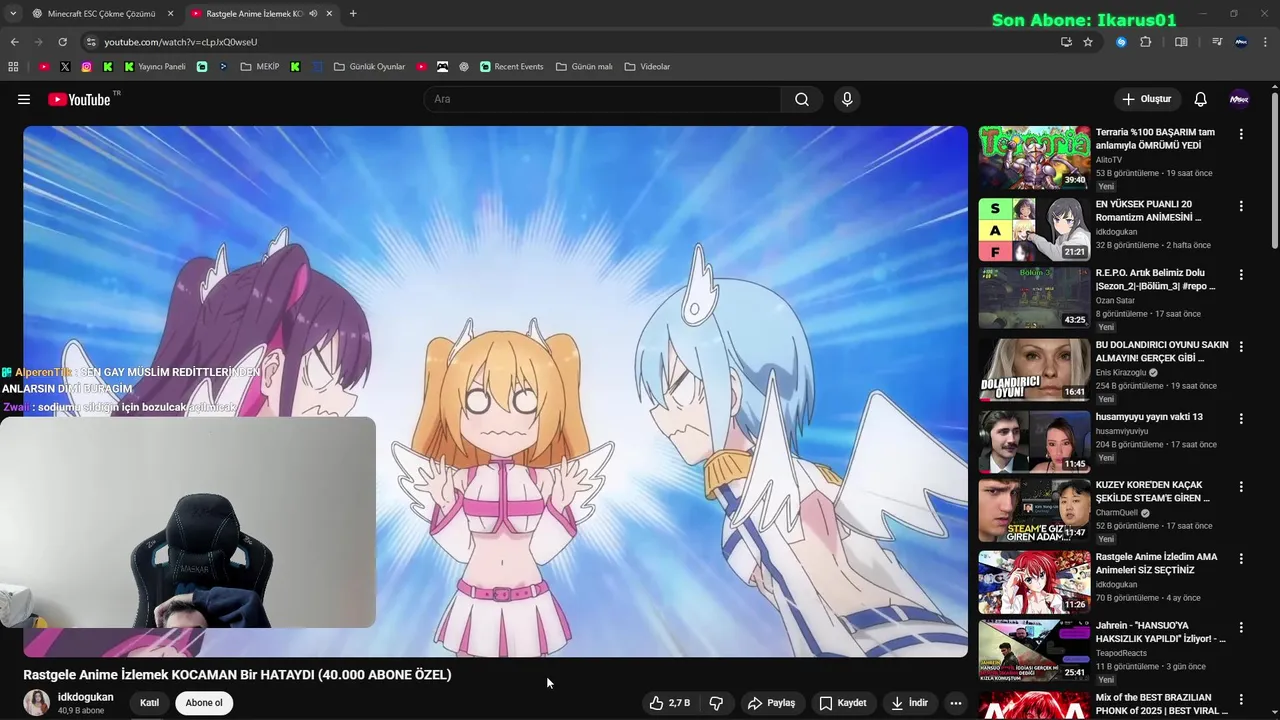Close the Minecraft ESC Çökme Çözümü tab
This screenshot has height=720, width=1280.
(x=170, y=14)
